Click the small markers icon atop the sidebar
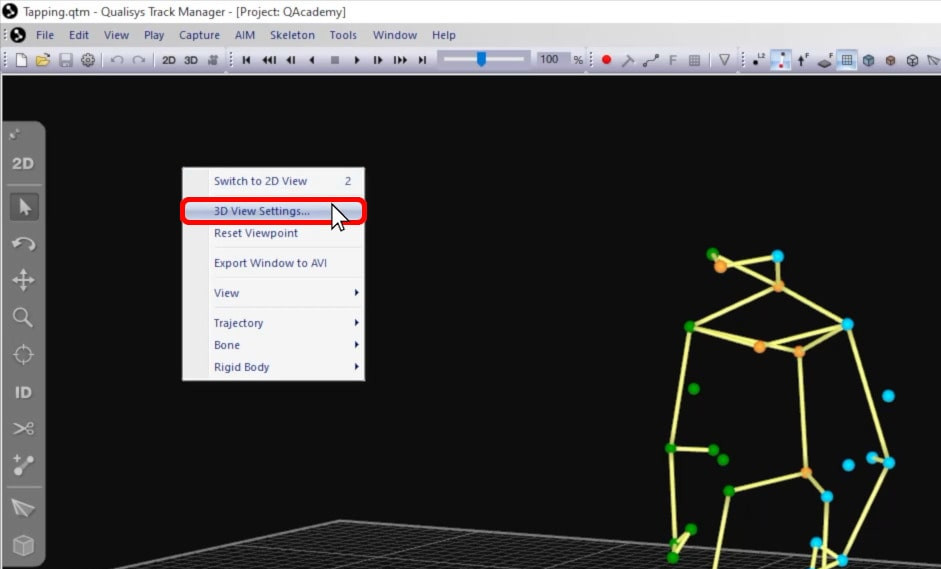Screen dimensions: 941x569 (15, 134)
